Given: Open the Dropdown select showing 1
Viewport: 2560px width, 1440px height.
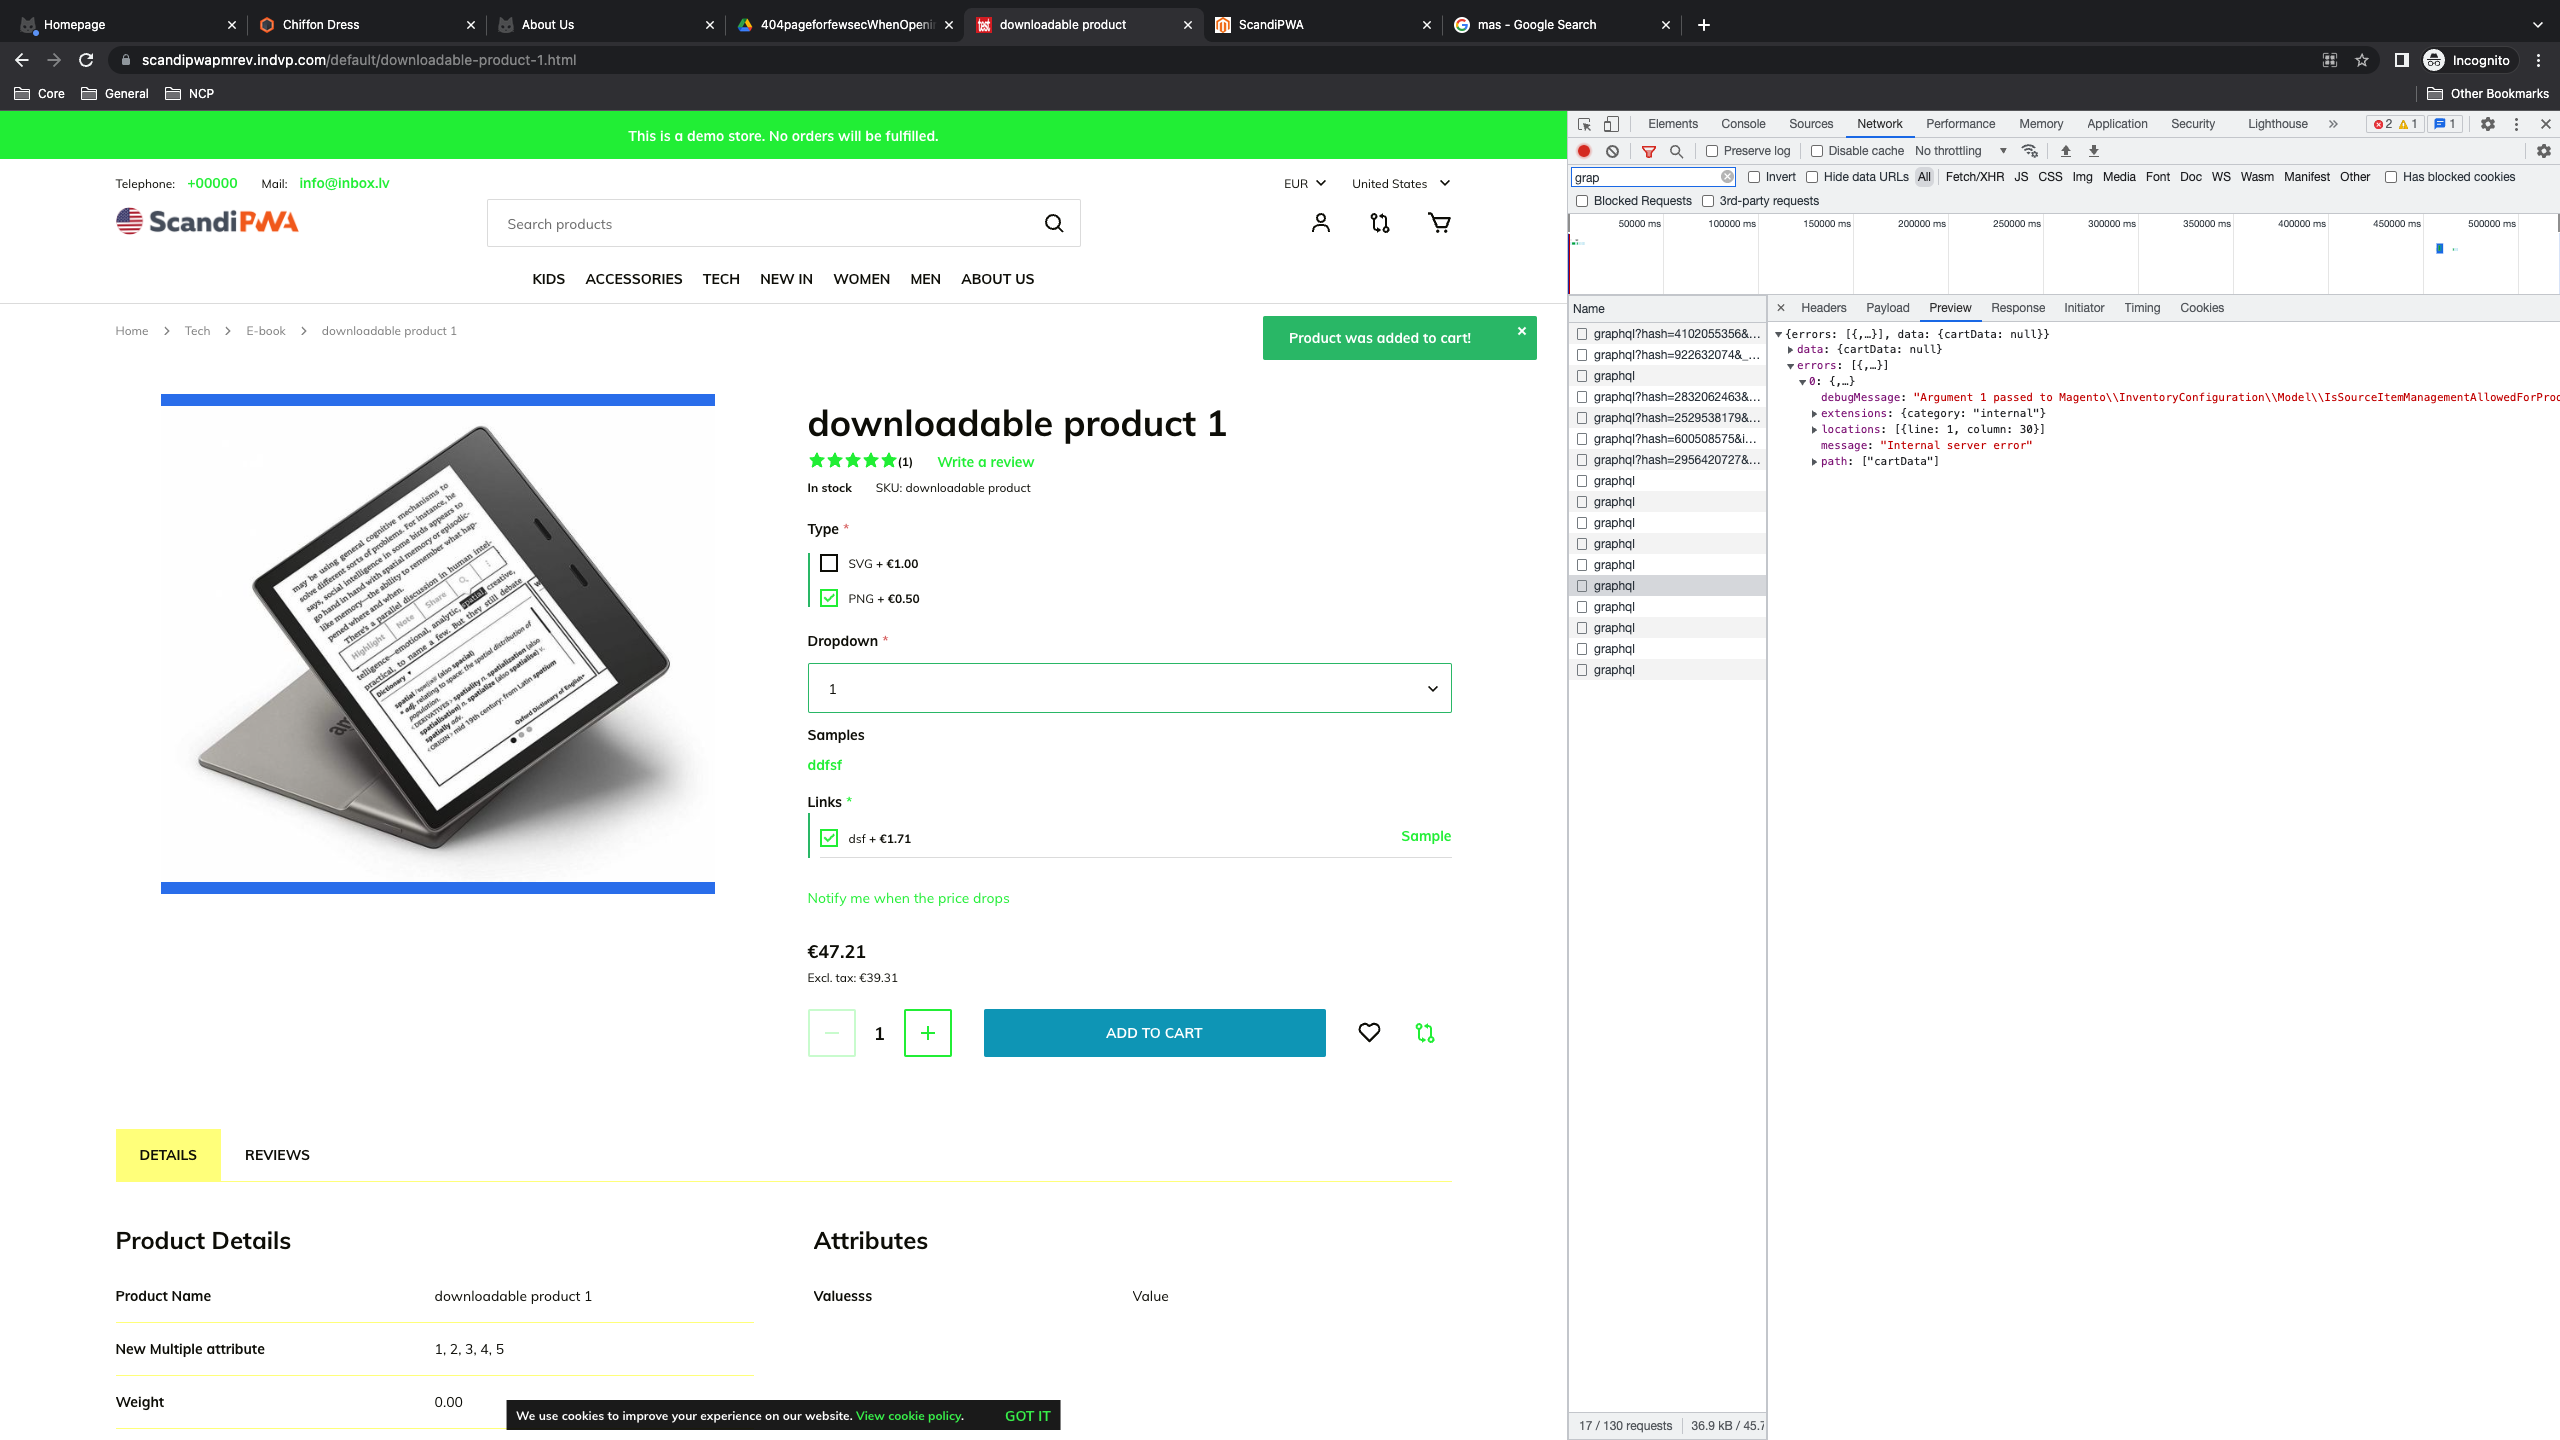Looking at the screenshot, I should tap(1128, 688).
